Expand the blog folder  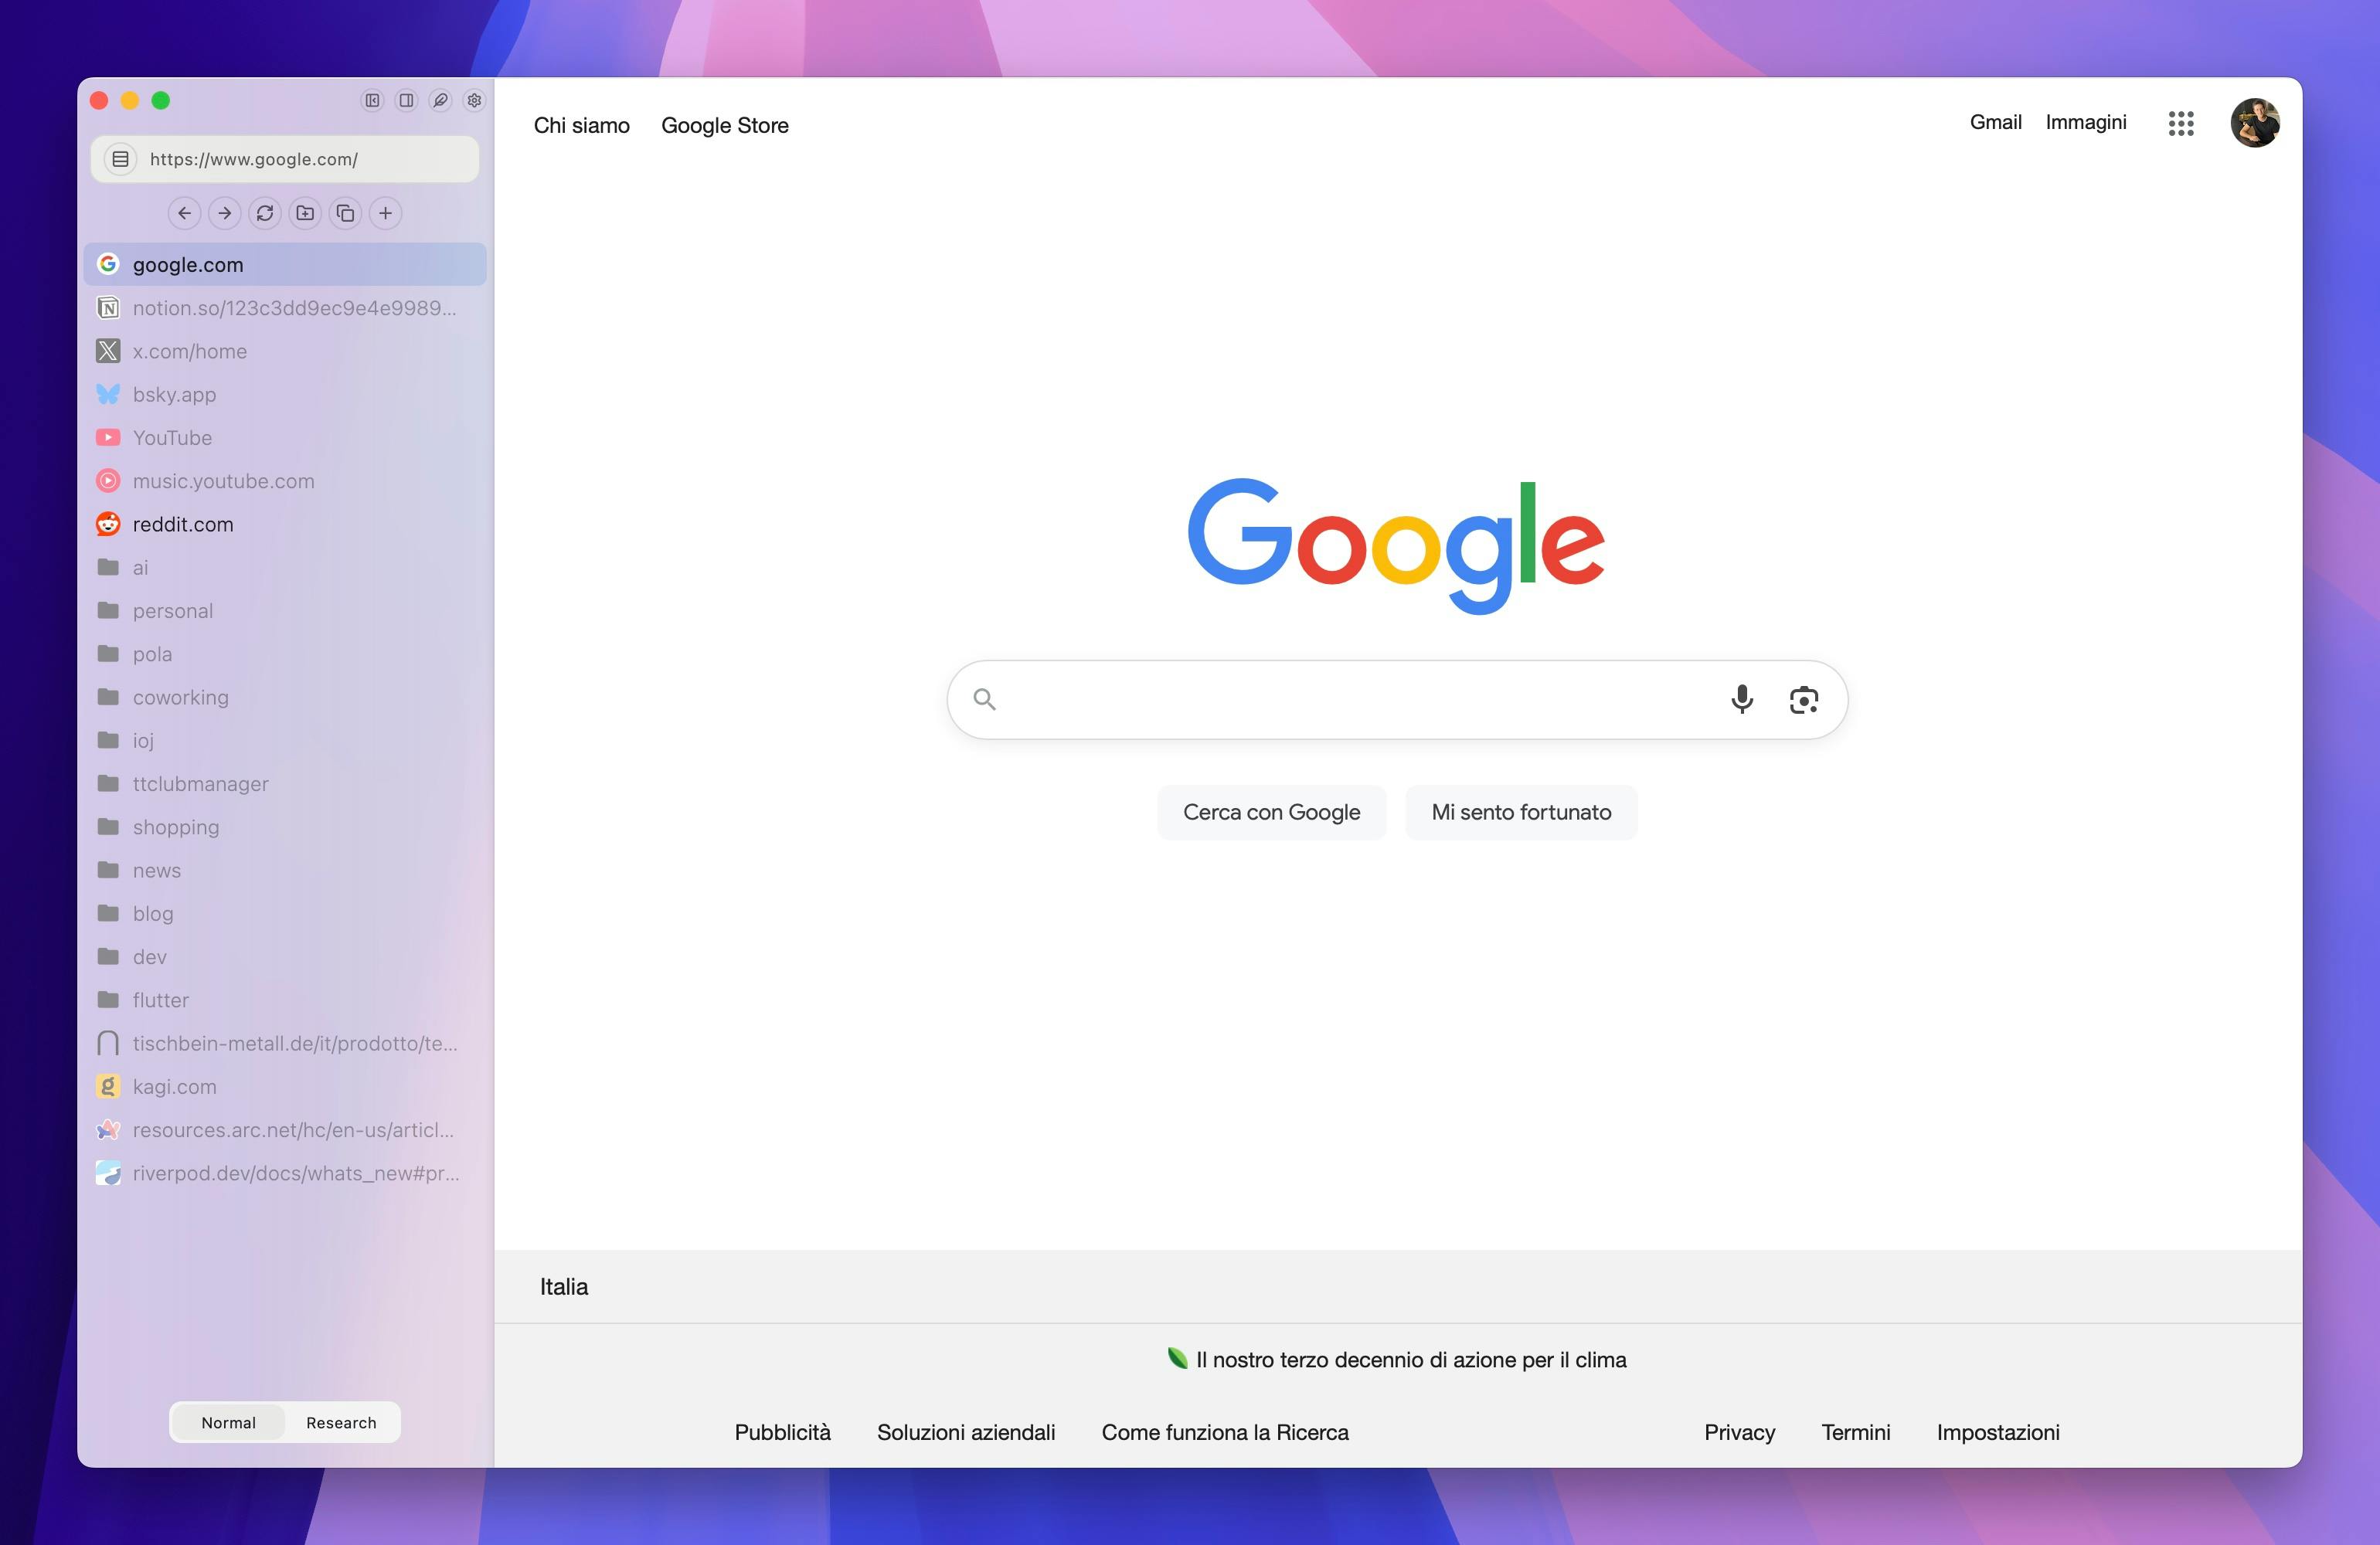pyautogui.click(x=285, y=913)
